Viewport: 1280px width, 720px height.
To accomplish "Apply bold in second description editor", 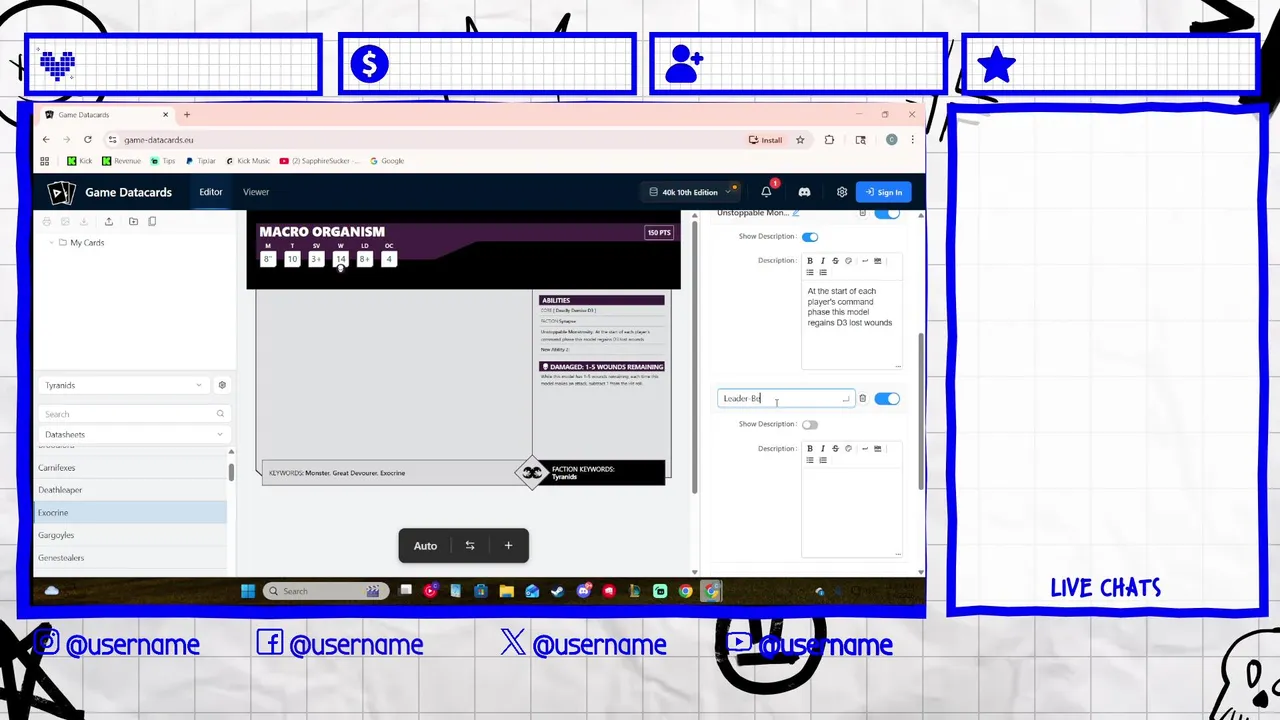I will tap(810, 448).
